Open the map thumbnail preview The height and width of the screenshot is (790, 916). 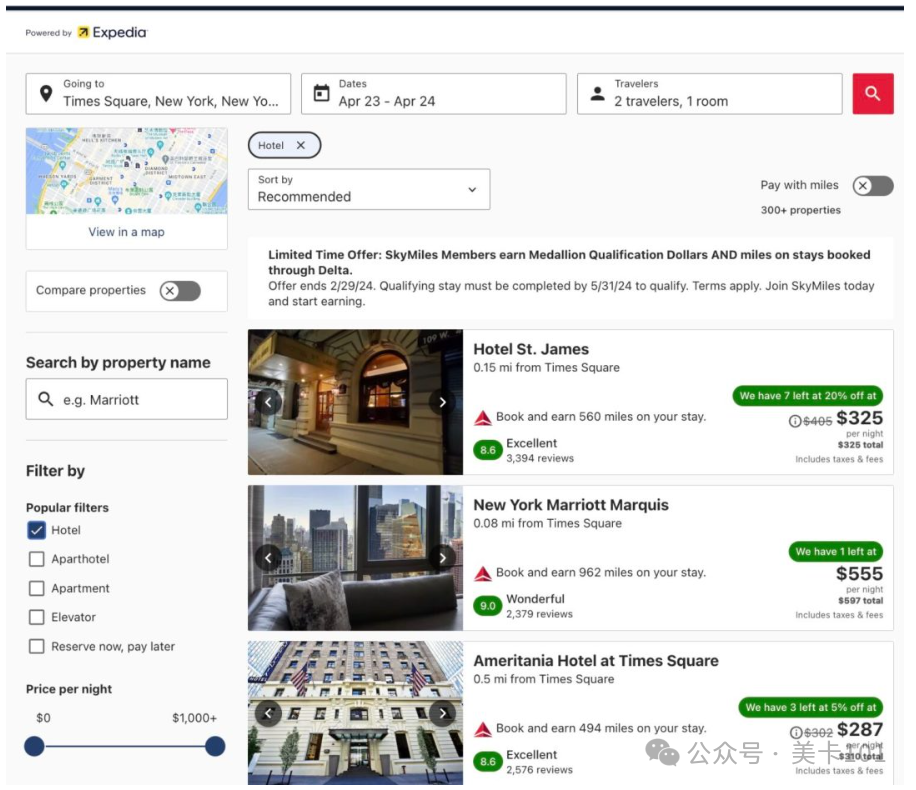[x=127, y=171]
